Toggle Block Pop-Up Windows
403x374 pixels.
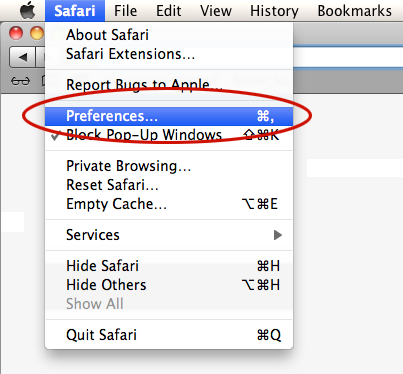[169, 135]
